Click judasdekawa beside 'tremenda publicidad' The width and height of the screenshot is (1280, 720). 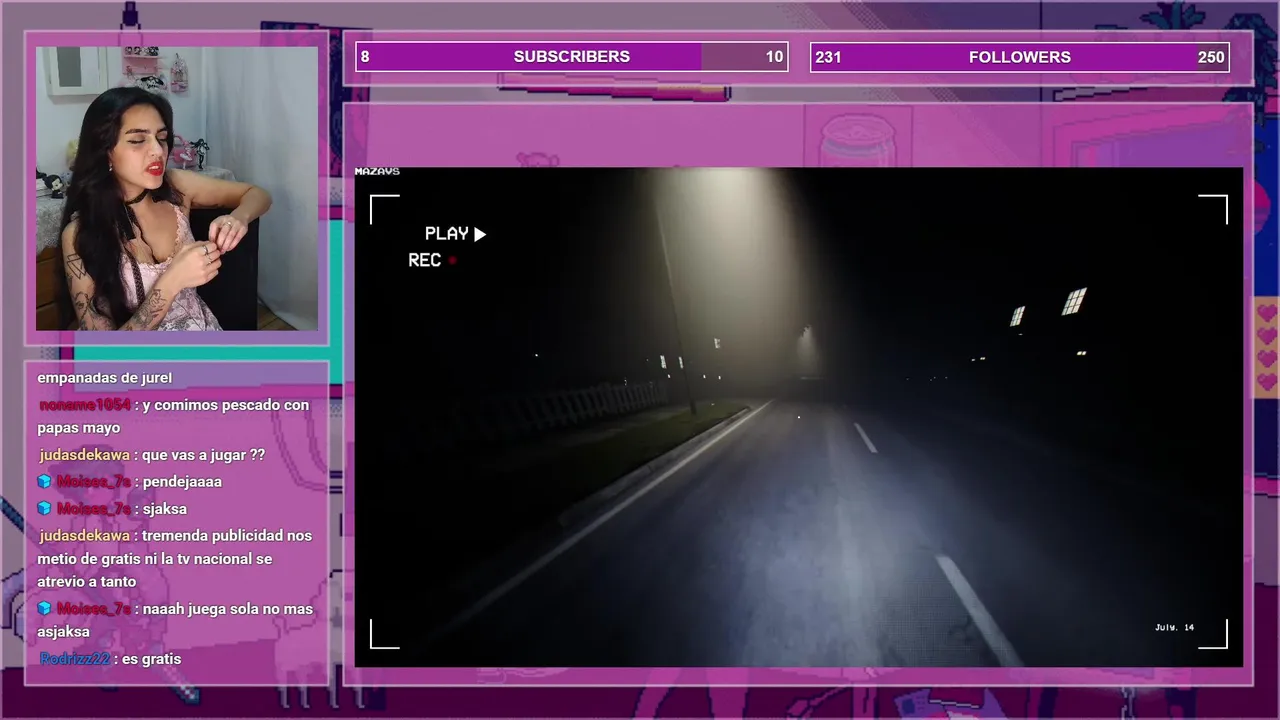[84, 535]
